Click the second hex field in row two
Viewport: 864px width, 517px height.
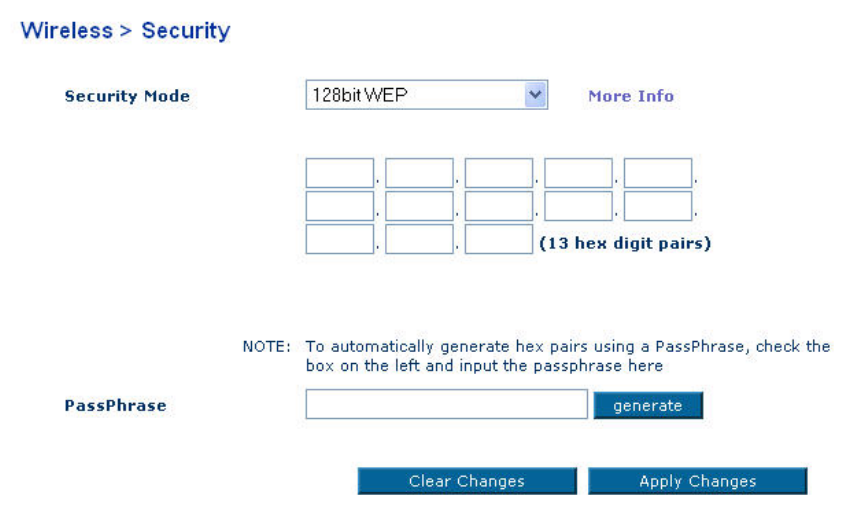[419, 206]
